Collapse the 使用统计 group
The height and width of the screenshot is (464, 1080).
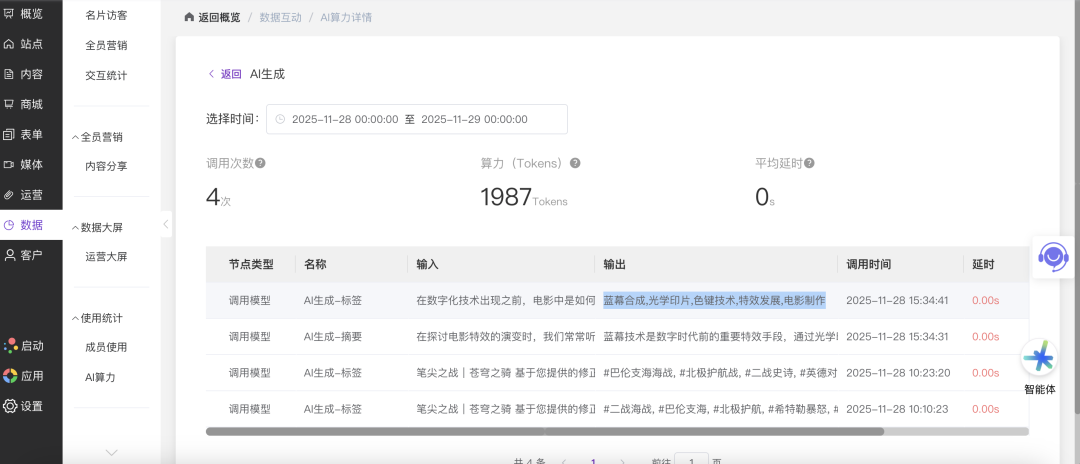(x=76, y=318)
